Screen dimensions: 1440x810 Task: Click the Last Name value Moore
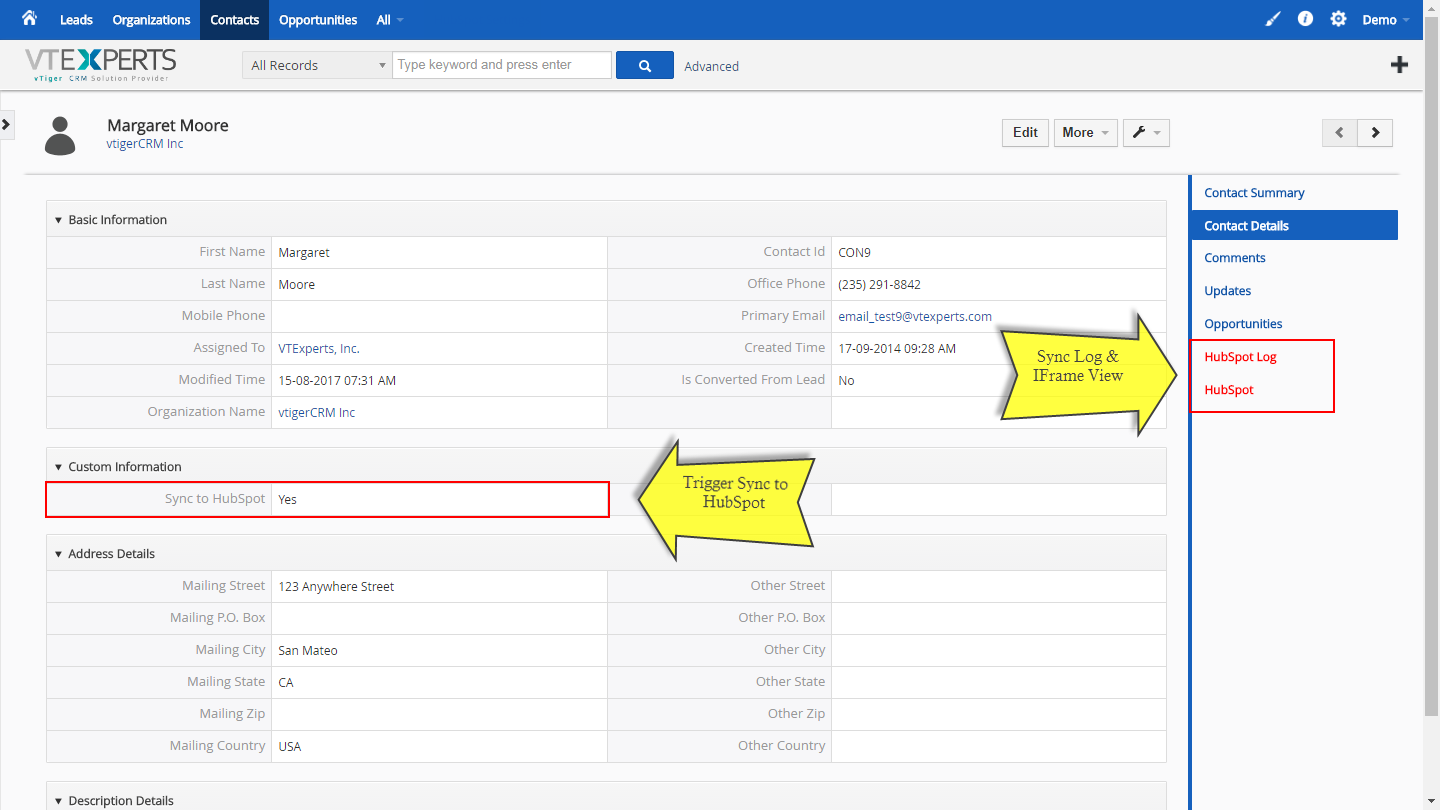296,285
